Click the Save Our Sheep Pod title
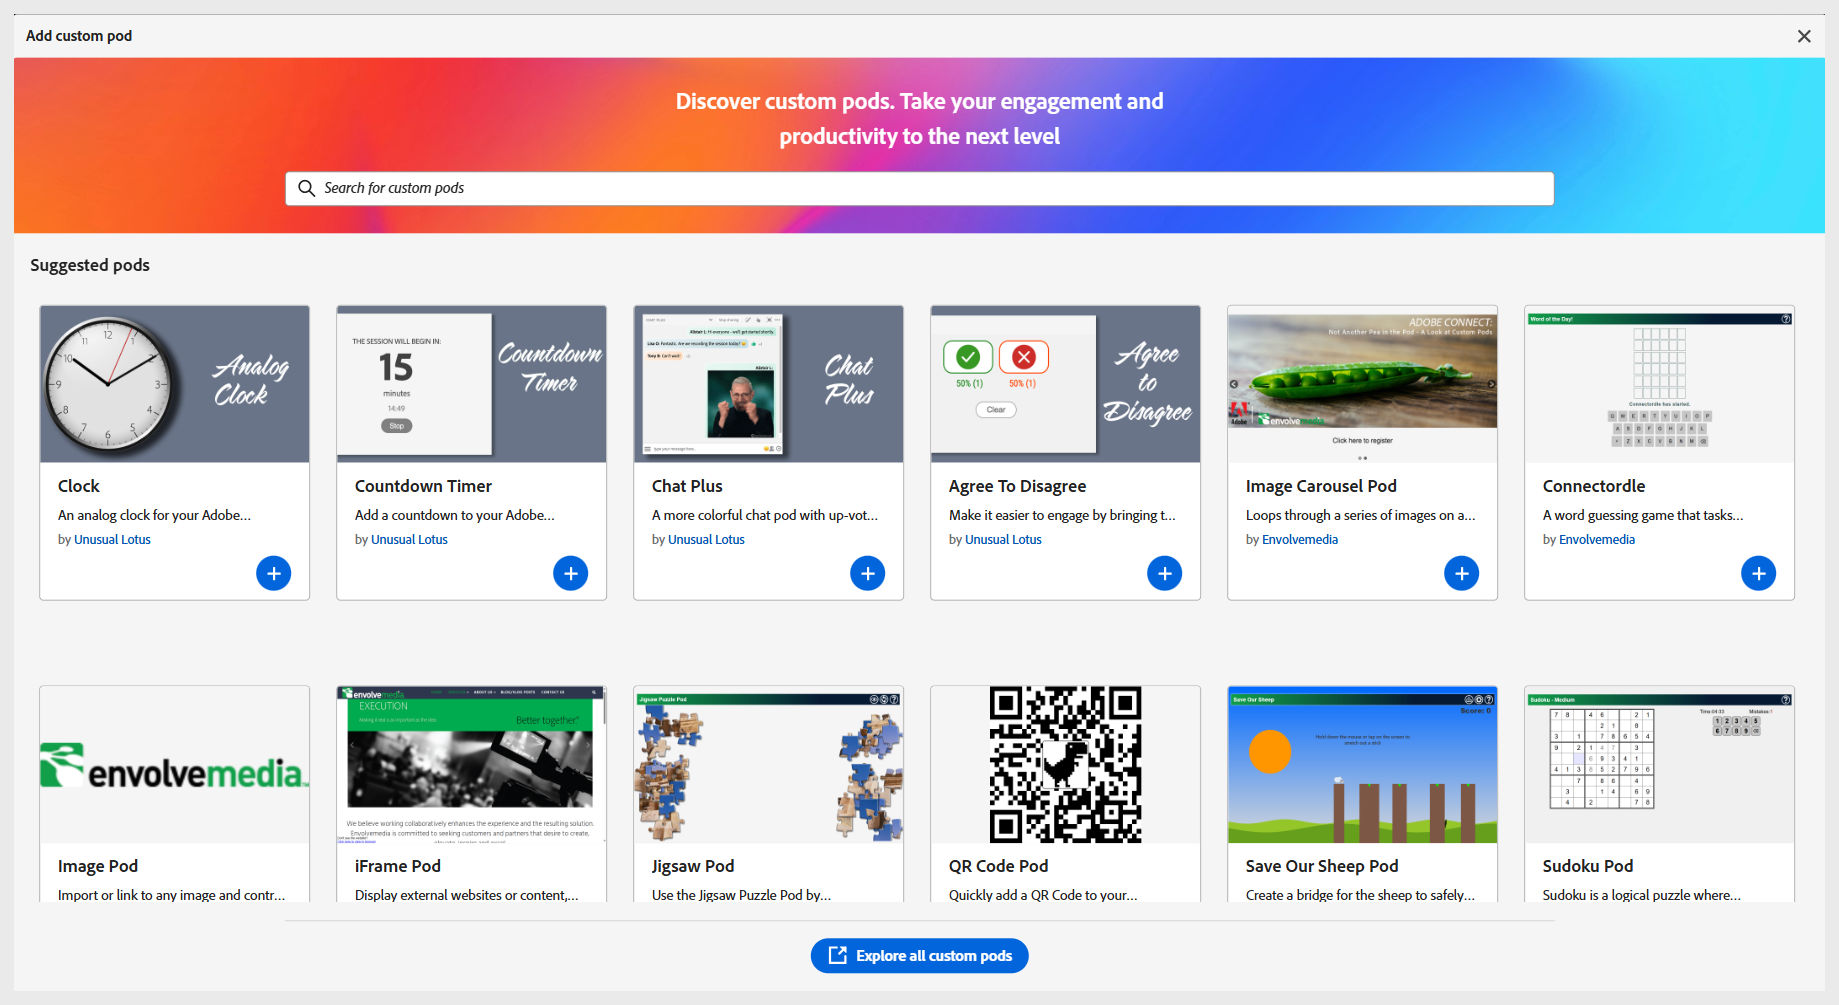Viewport: 1839px width, 1005px height. 1322,866
